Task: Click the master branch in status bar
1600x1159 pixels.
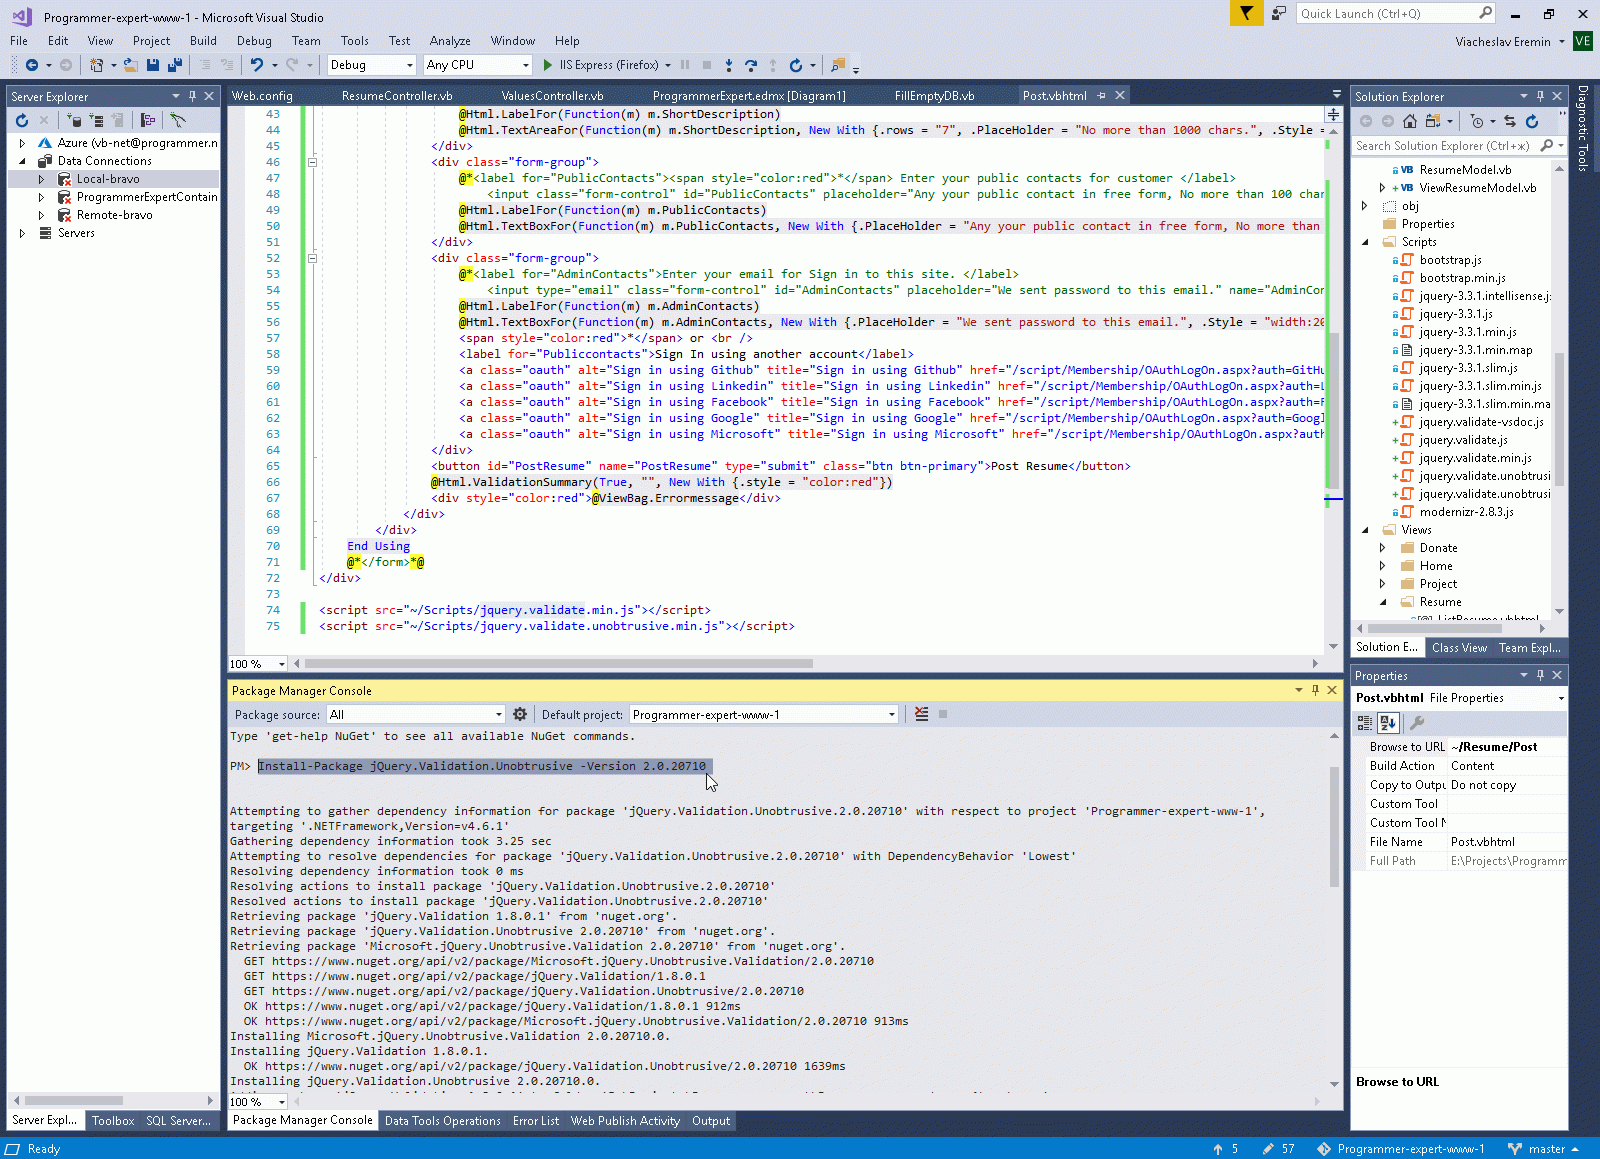Action: pyautogui.click(x=1545, y=1149)
